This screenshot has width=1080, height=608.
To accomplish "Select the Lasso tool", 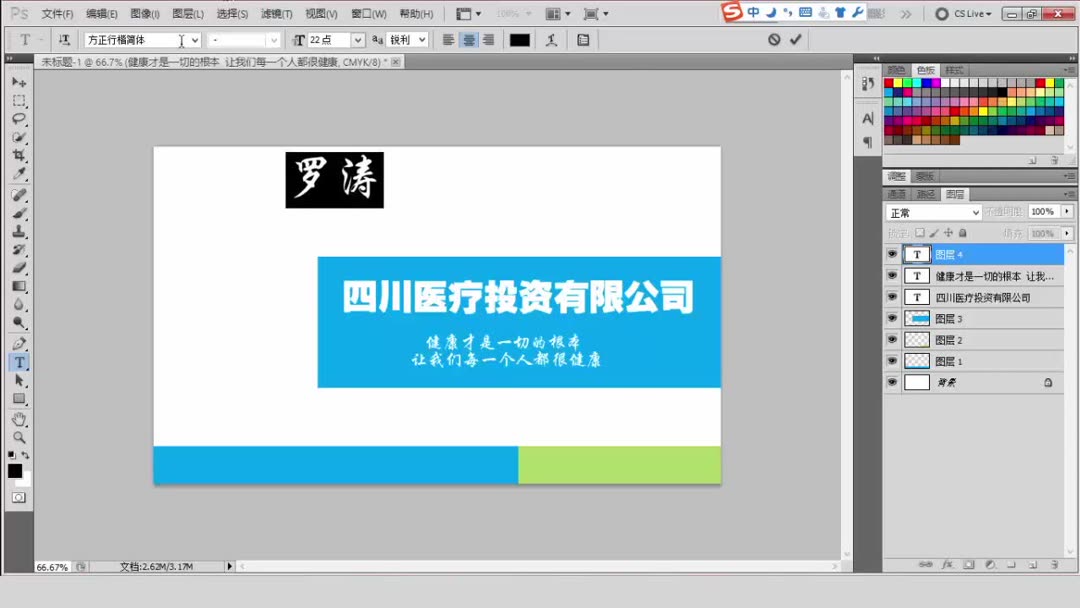I will pos(19,119).
